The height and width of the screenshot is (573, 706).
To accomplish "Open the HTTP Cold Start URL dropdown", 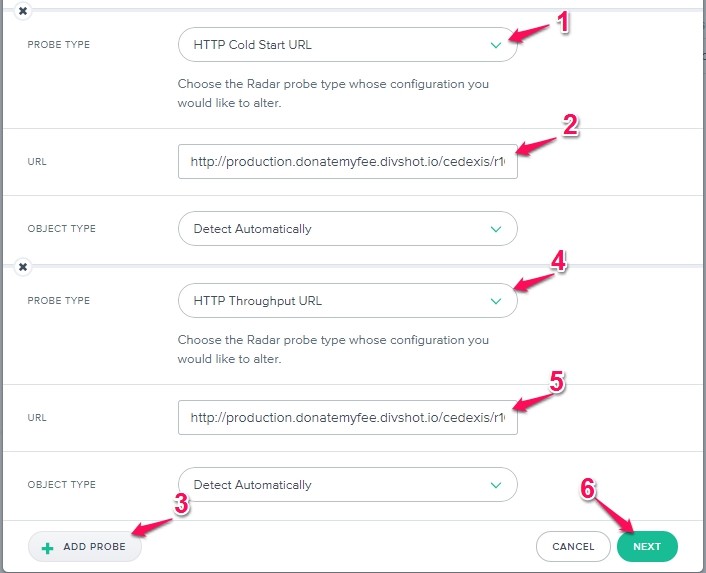I will tap(347, 45).
